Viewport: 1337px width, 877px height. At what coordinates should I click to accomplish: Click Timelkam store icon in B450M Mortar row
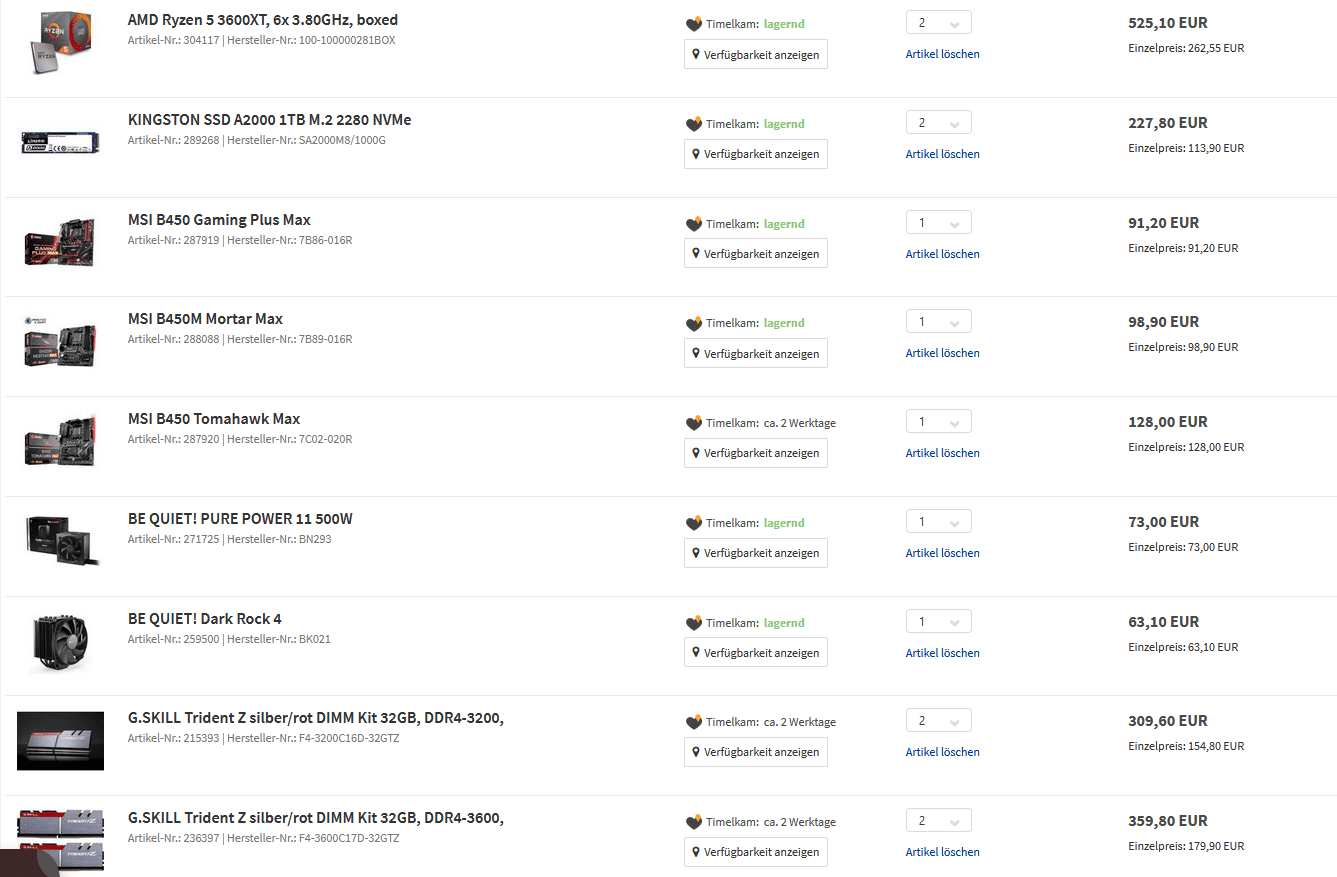click(x=694, y=324)
